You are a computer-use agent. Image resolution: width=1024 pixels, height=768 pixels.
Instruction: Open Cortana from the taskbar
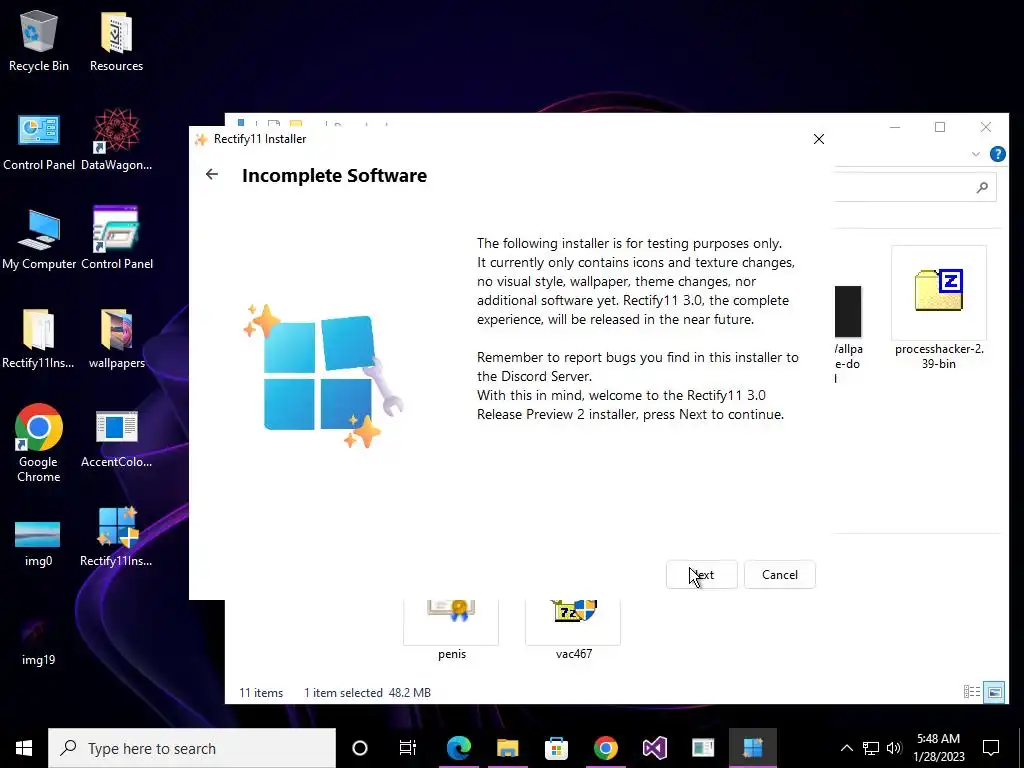360,748
